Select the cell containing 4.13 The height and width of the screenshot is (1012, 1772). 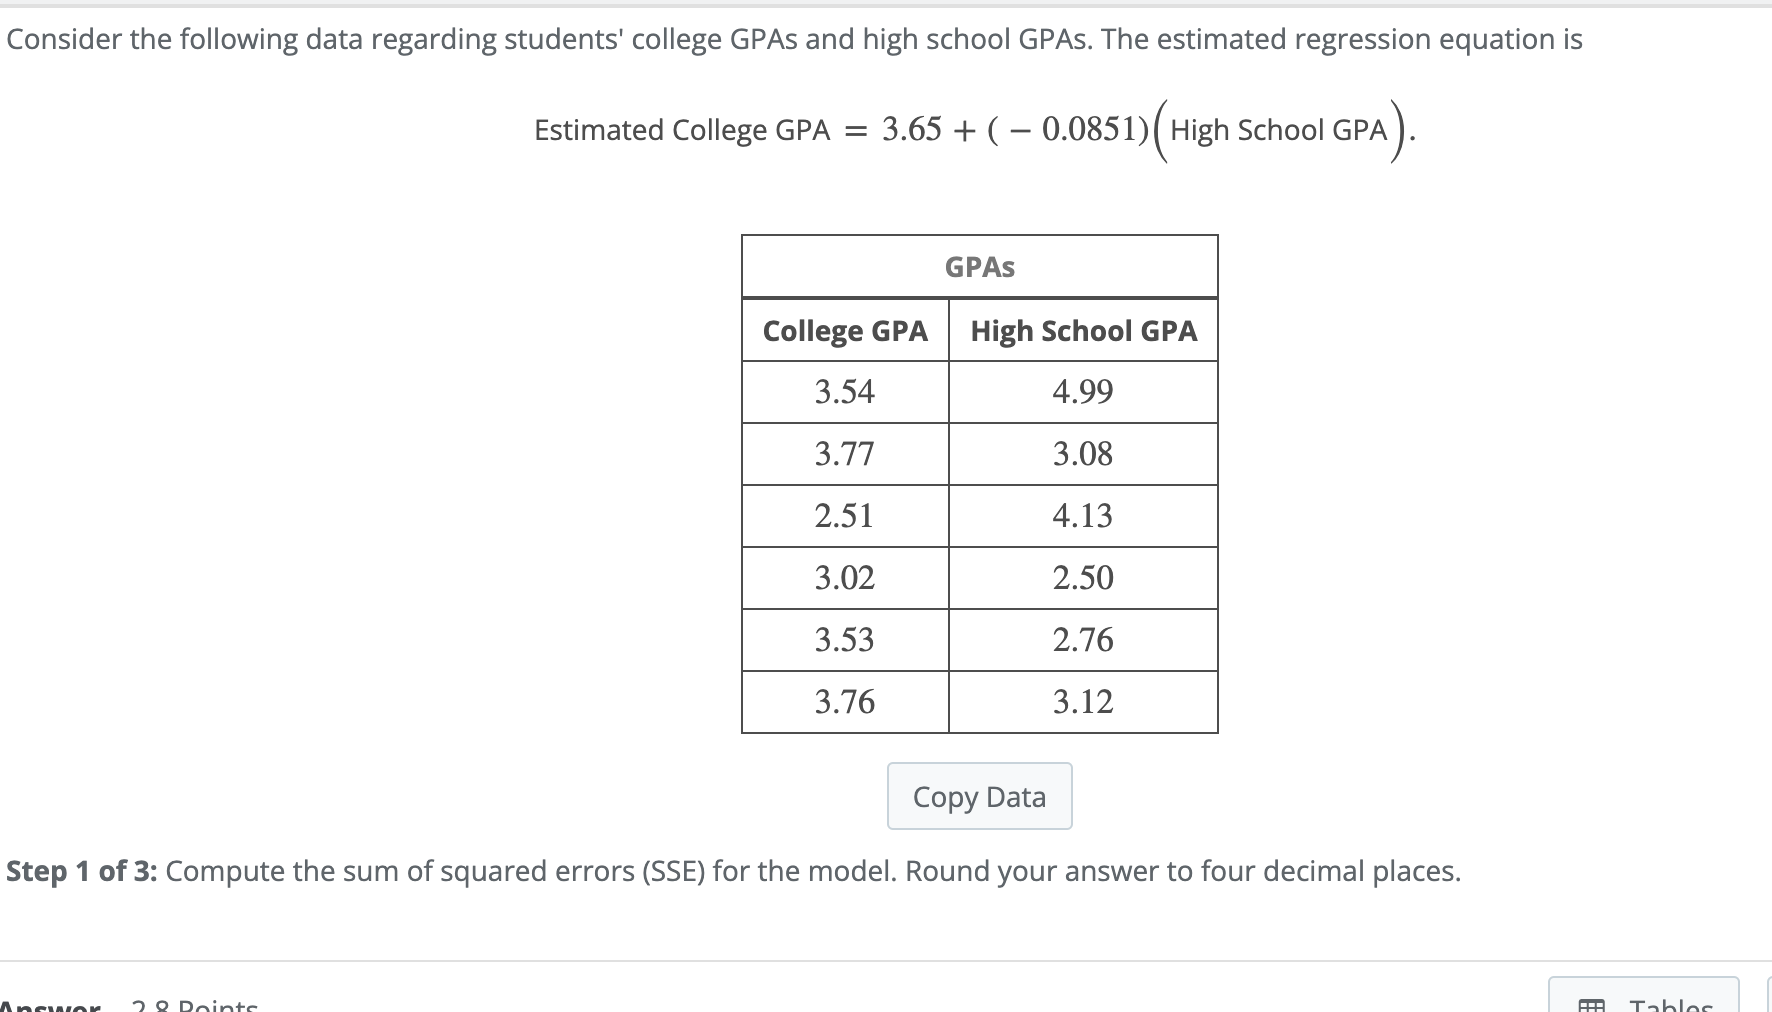[x=1083, y=516]
